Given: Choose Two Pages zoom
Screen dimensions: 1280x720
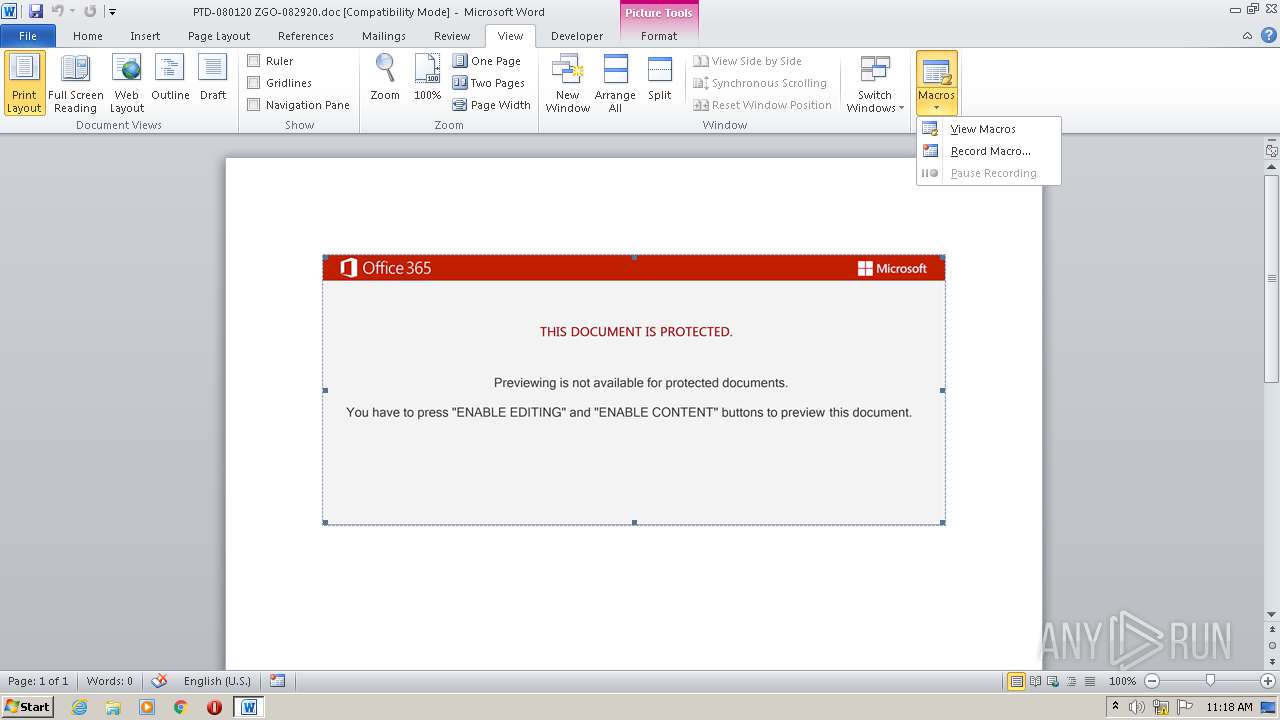Looking at the screenshot, I should pyautogui.click(x=489, y=83).
